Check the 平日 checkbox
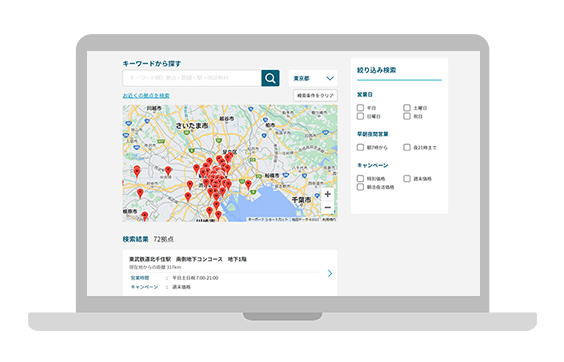The width and height of the screenshot is (564, 362). pyautogui.click(x=360, y=108)
